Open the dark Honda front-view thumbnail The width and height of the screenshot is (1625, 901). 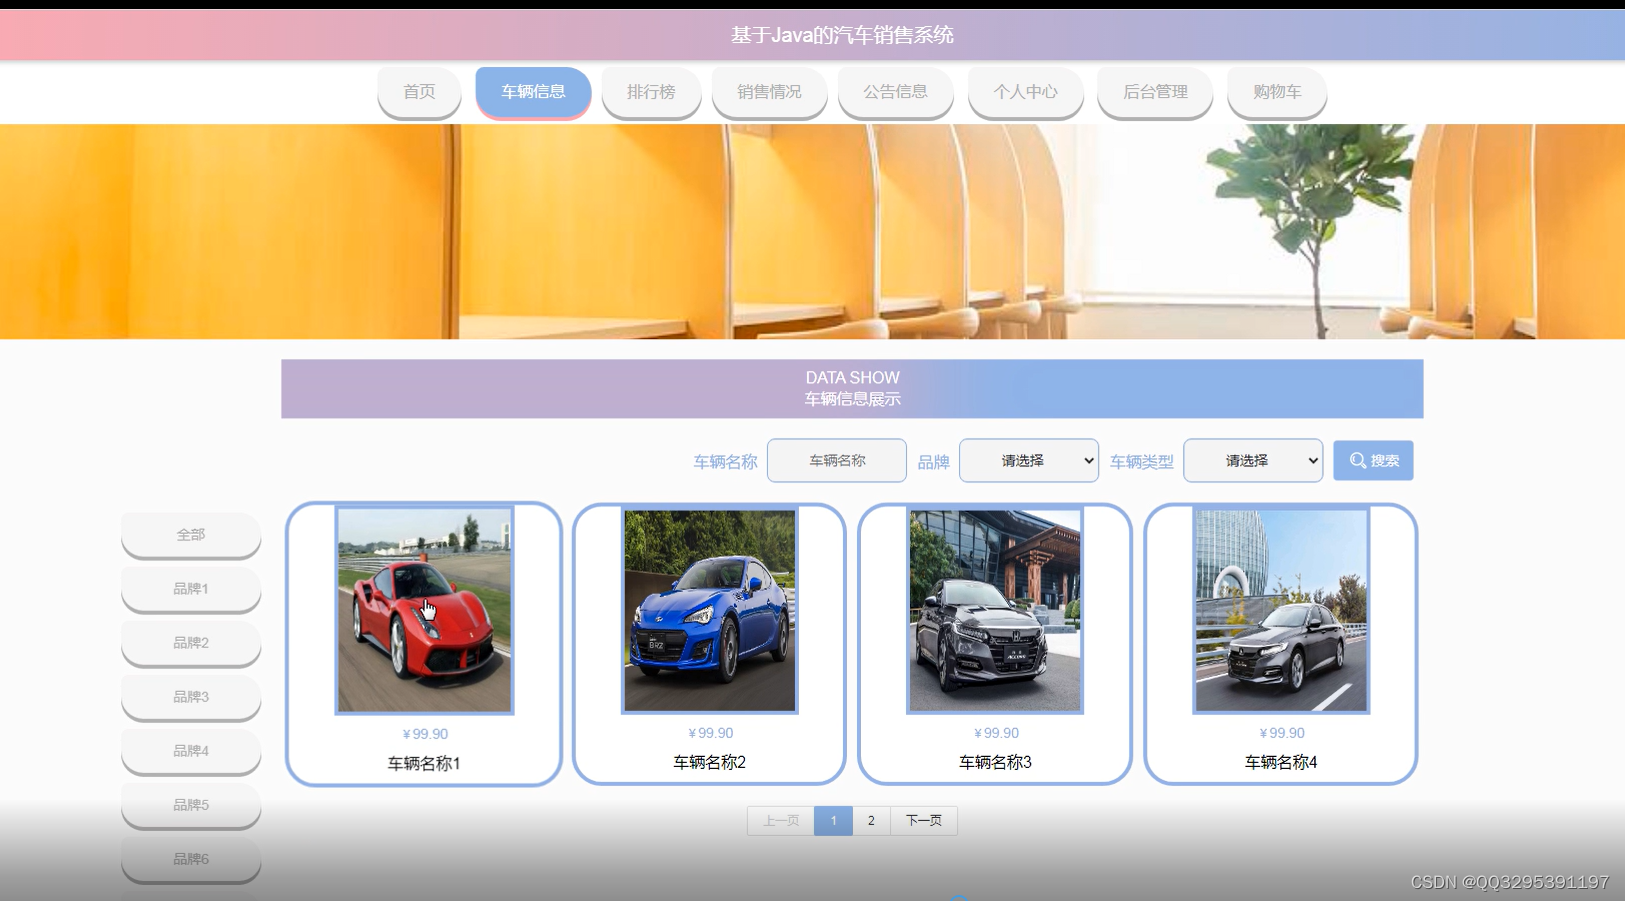tap(995, 610)
